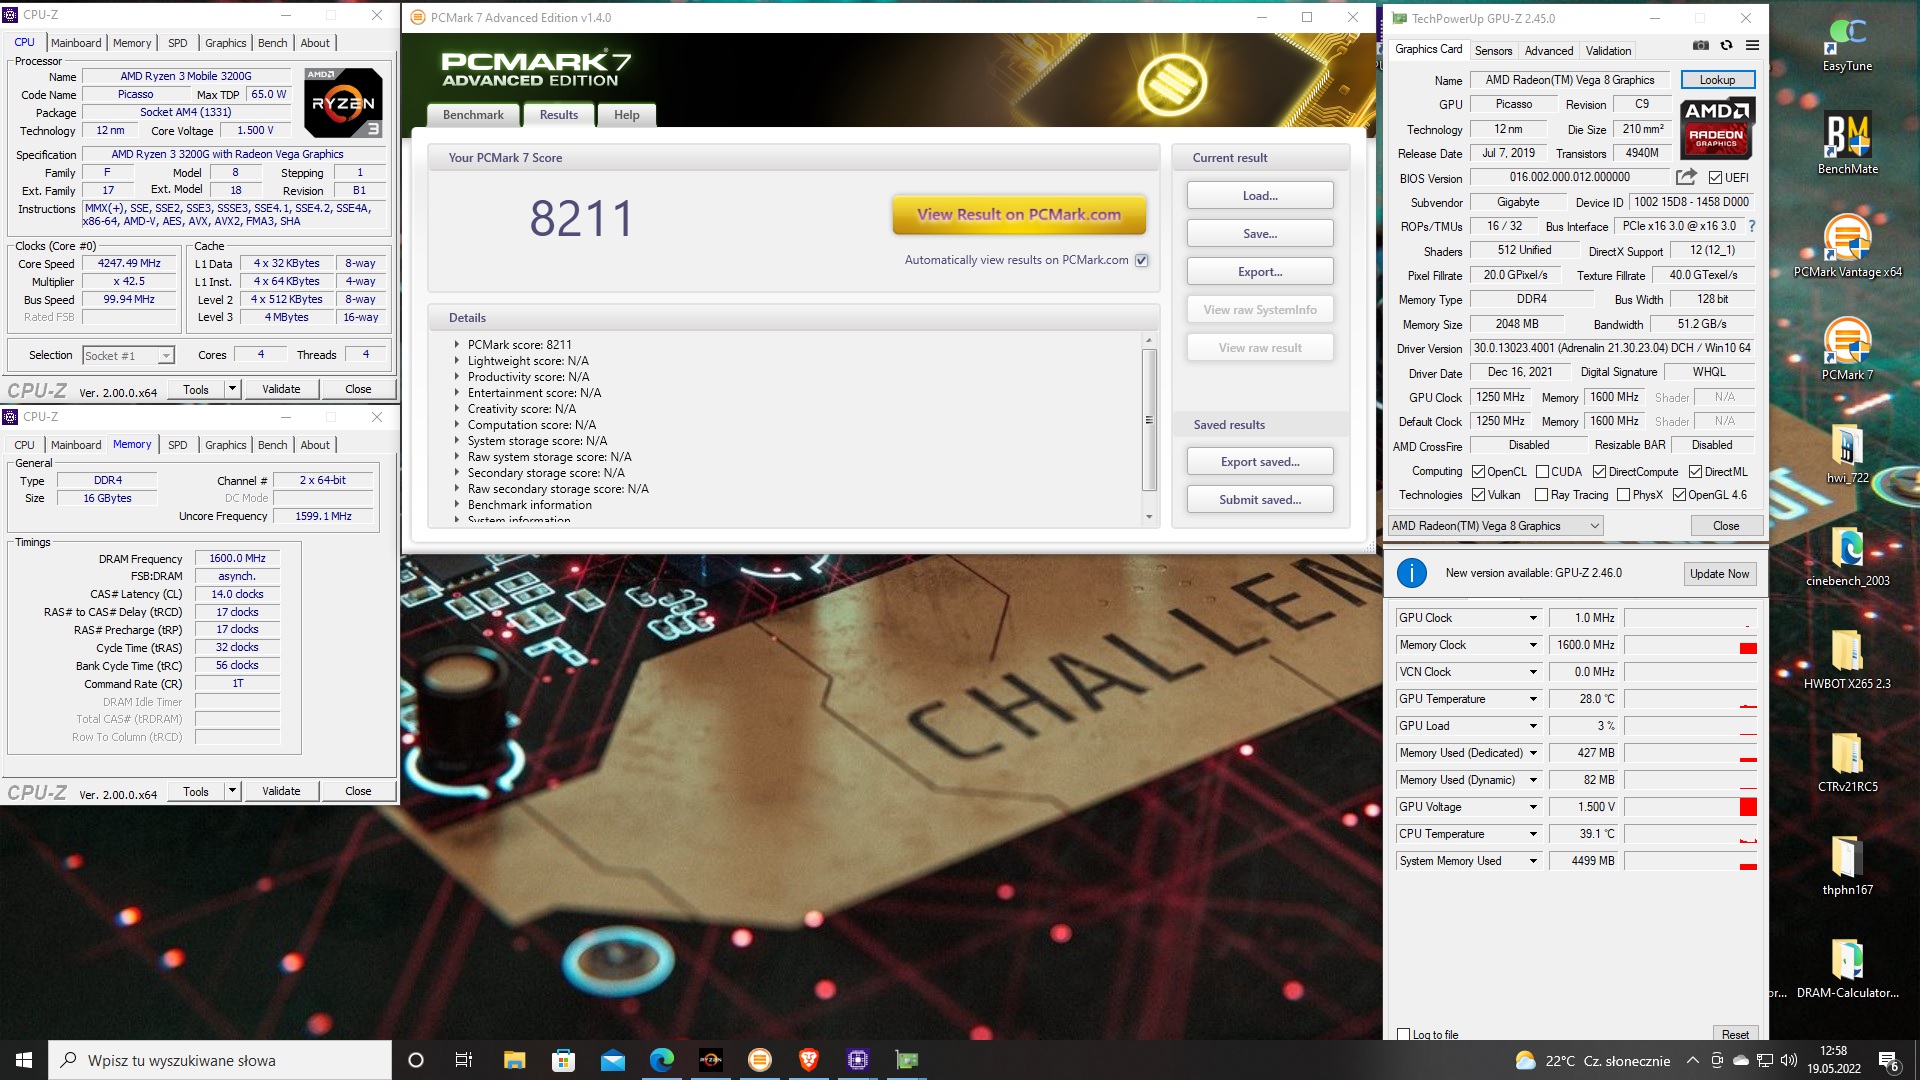Click Update Now in GPU-Z
The height and width of the screenshot is (1080, 1920).
[1719, 574]
